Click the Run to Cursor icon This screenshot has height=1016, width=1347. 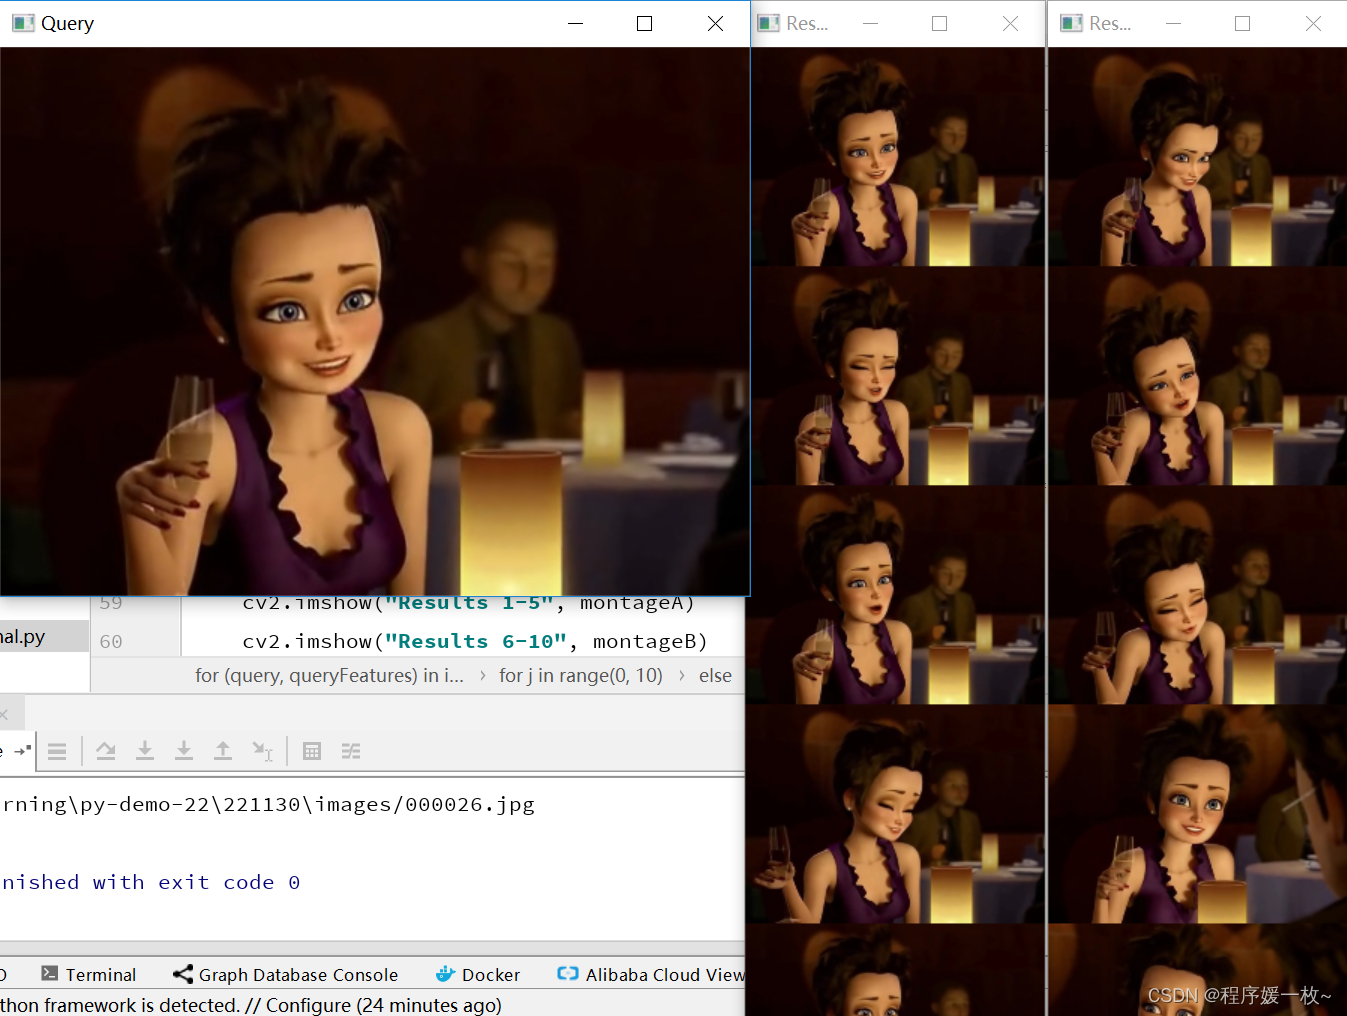click(262, 751)
